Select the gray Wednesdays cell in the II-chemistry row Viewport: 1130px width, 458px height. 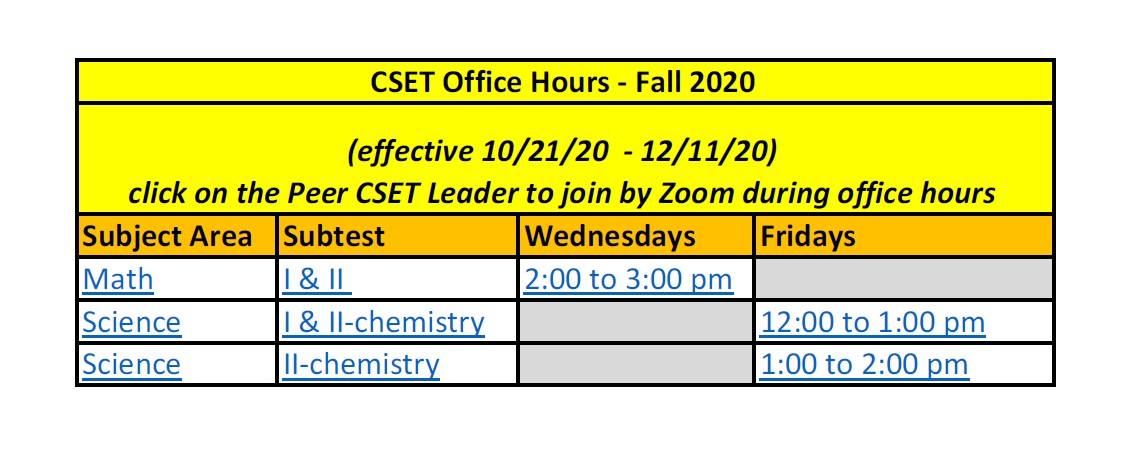(x=635, y=364)
